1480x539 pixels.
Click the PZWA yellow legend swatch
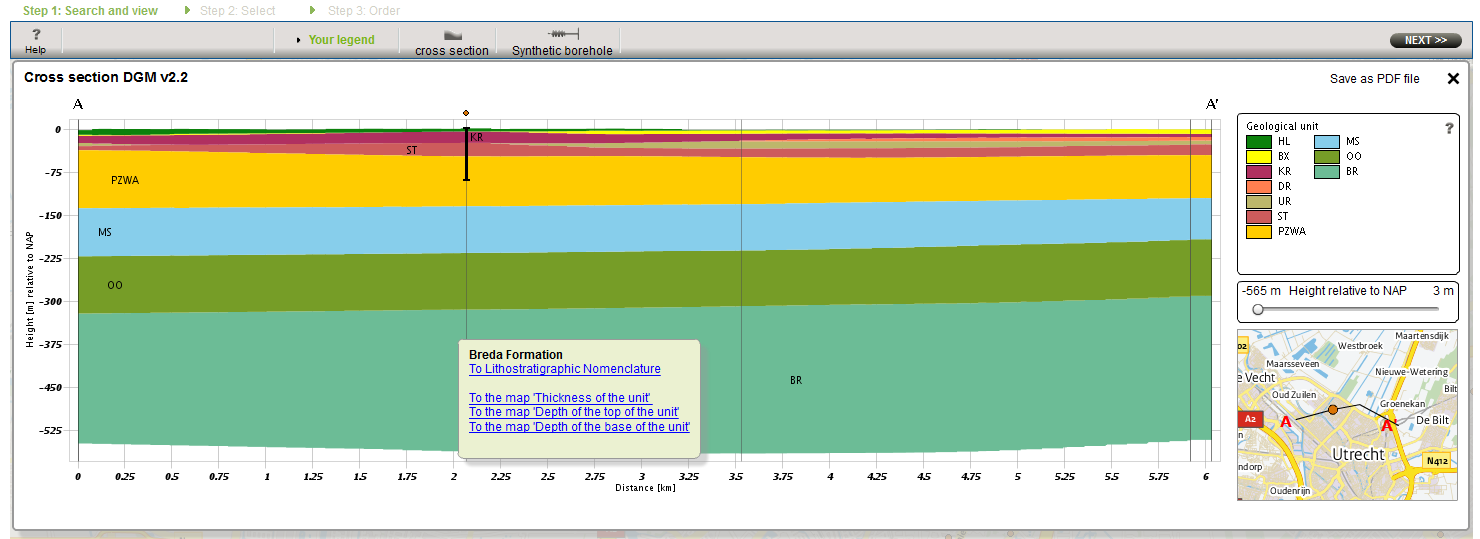[1258, 231]
